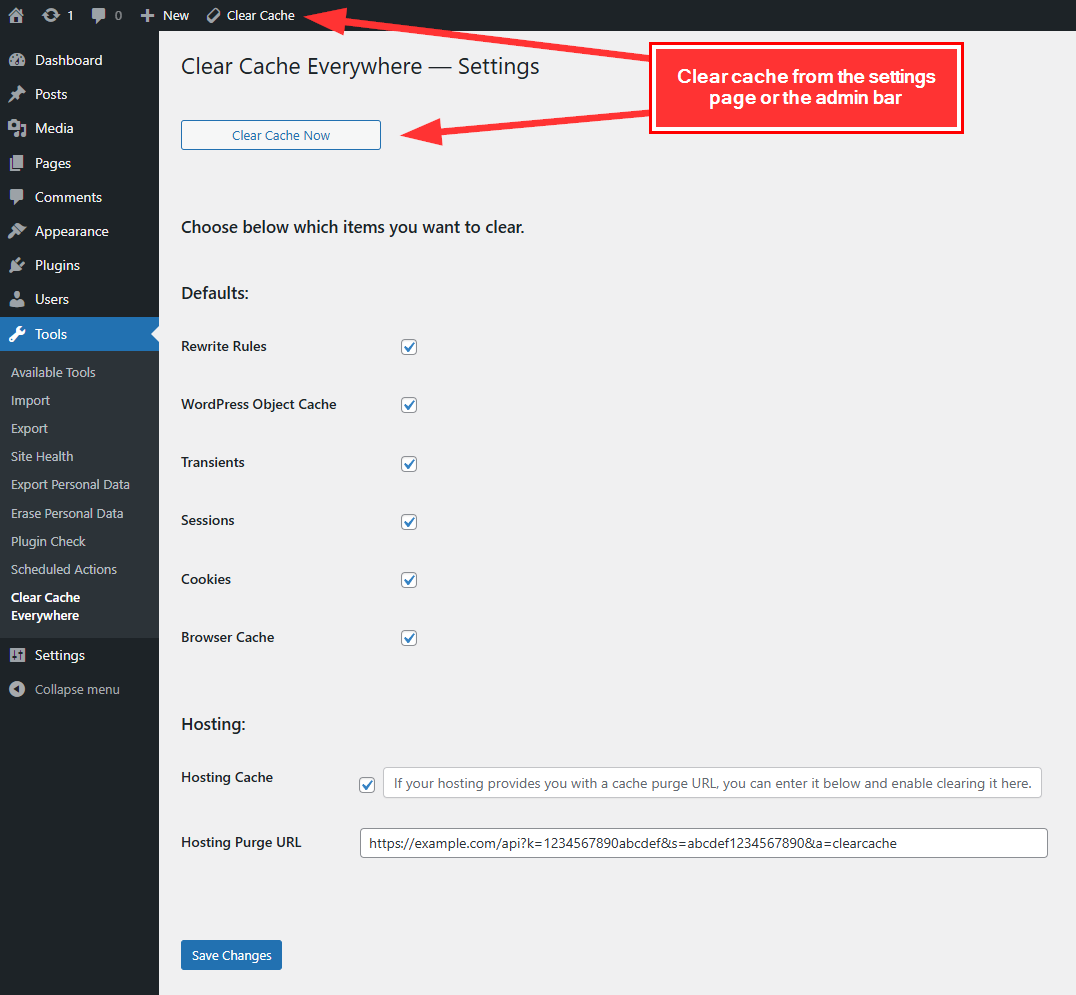Click the Appearance paintbrush icon
This screenshot has height=995, width=1076.
[17, 231]
